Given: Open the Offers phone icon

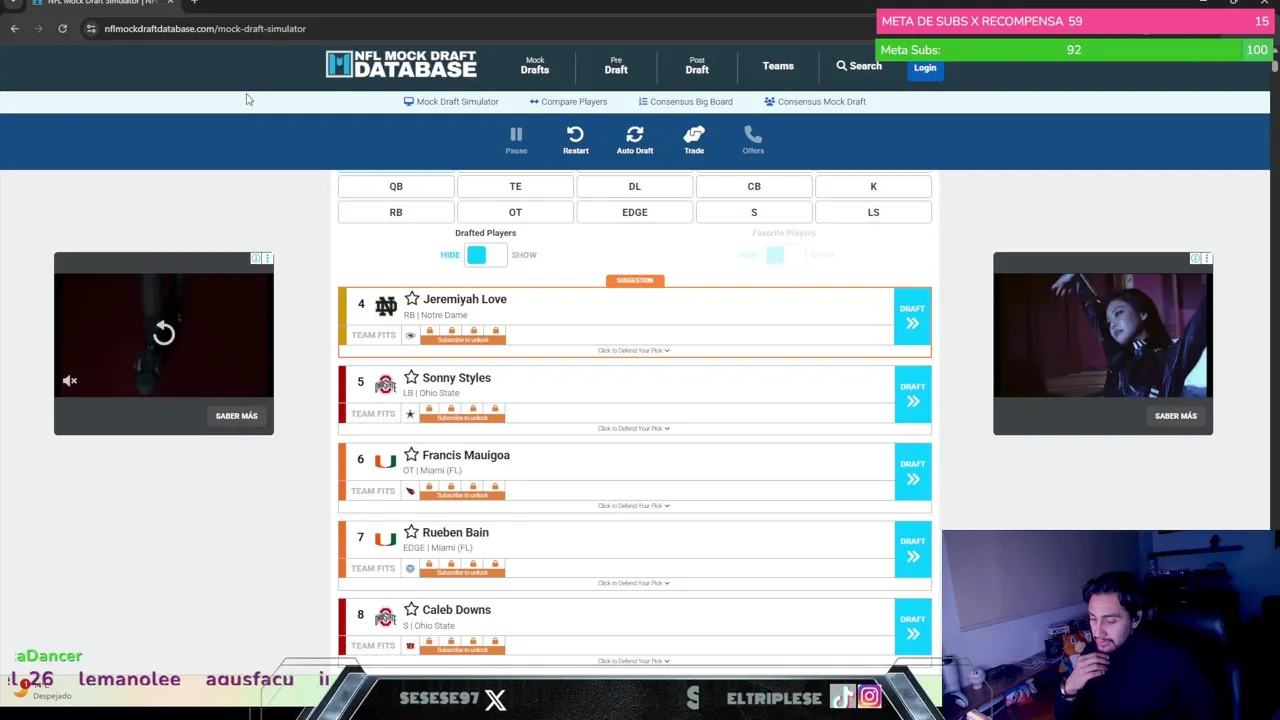Looking at the screenshot, I should (753, 140).
